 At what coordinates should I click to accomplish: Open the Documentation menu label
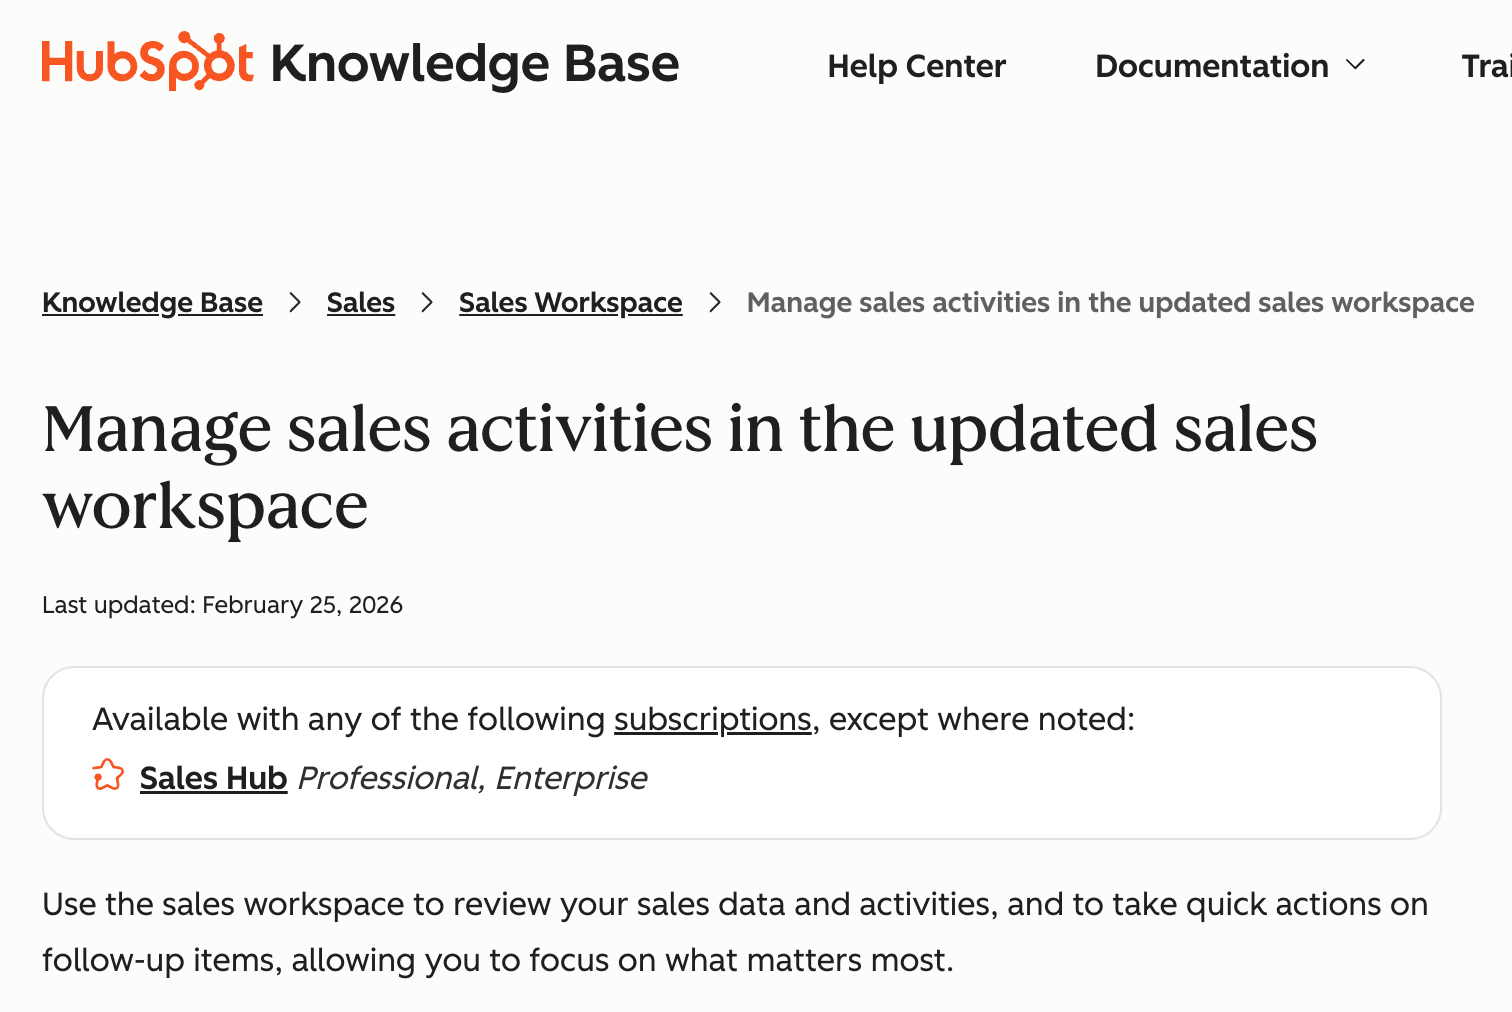pos(1211,66)
